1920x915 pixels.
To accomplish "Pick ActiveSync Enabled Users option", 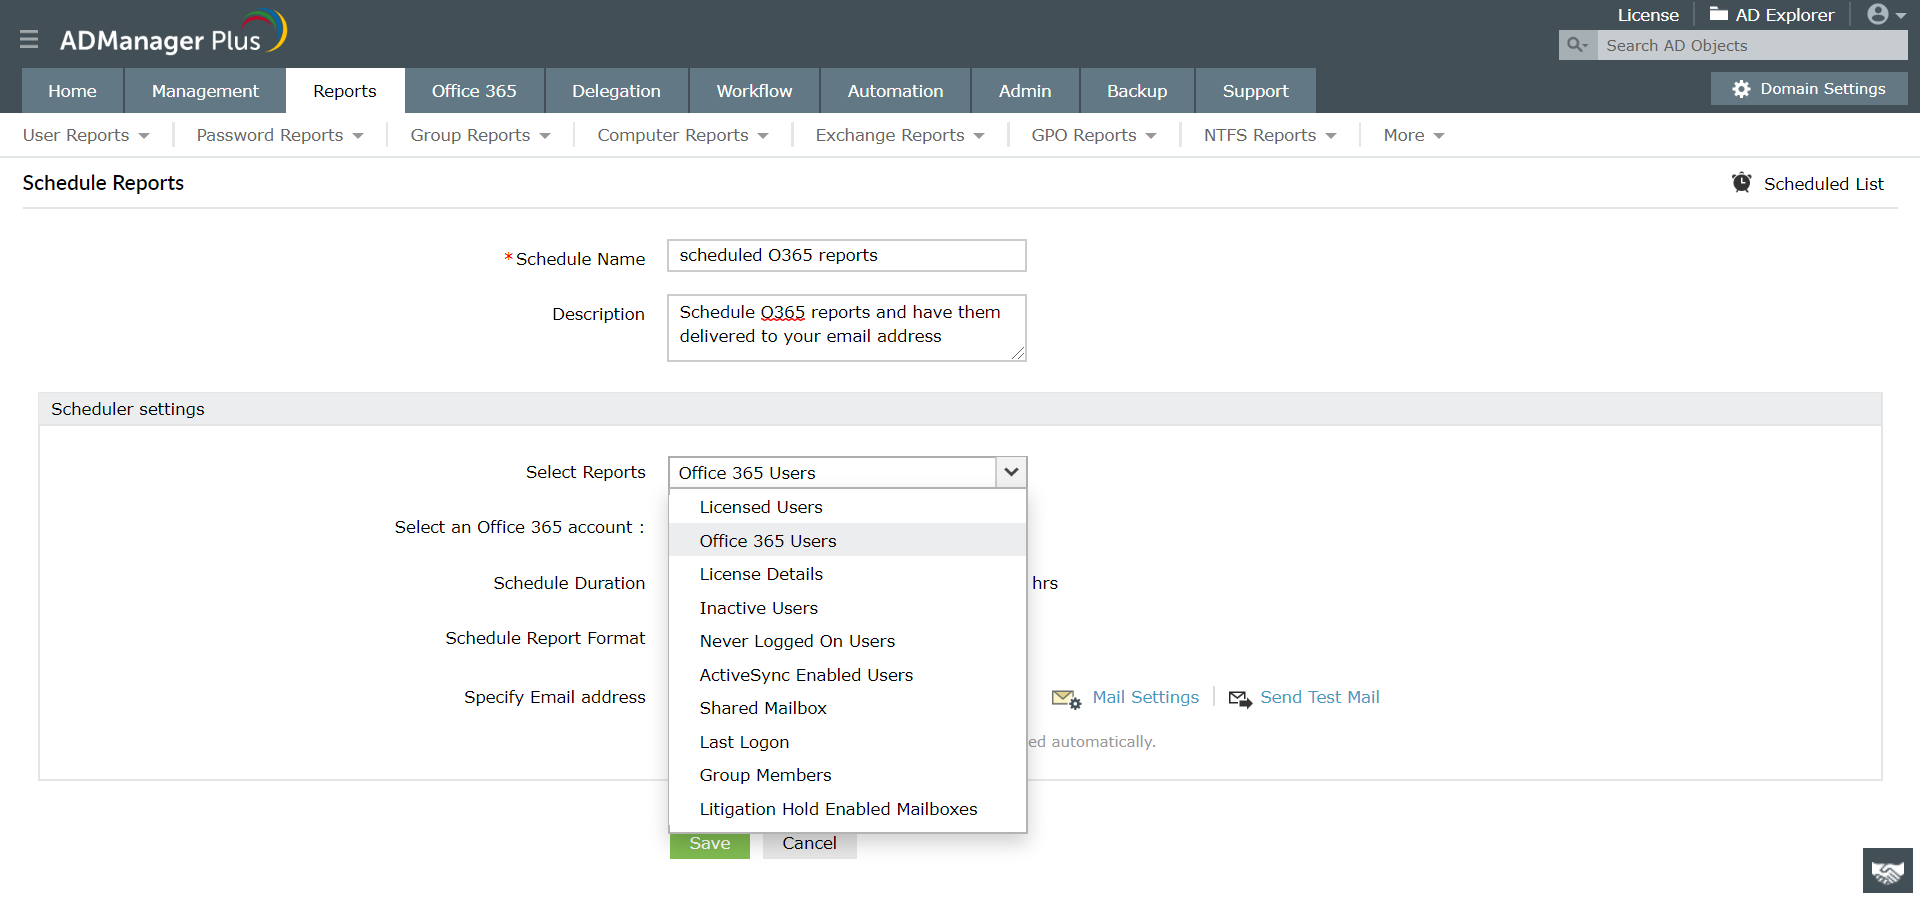I will click(848, 675).
